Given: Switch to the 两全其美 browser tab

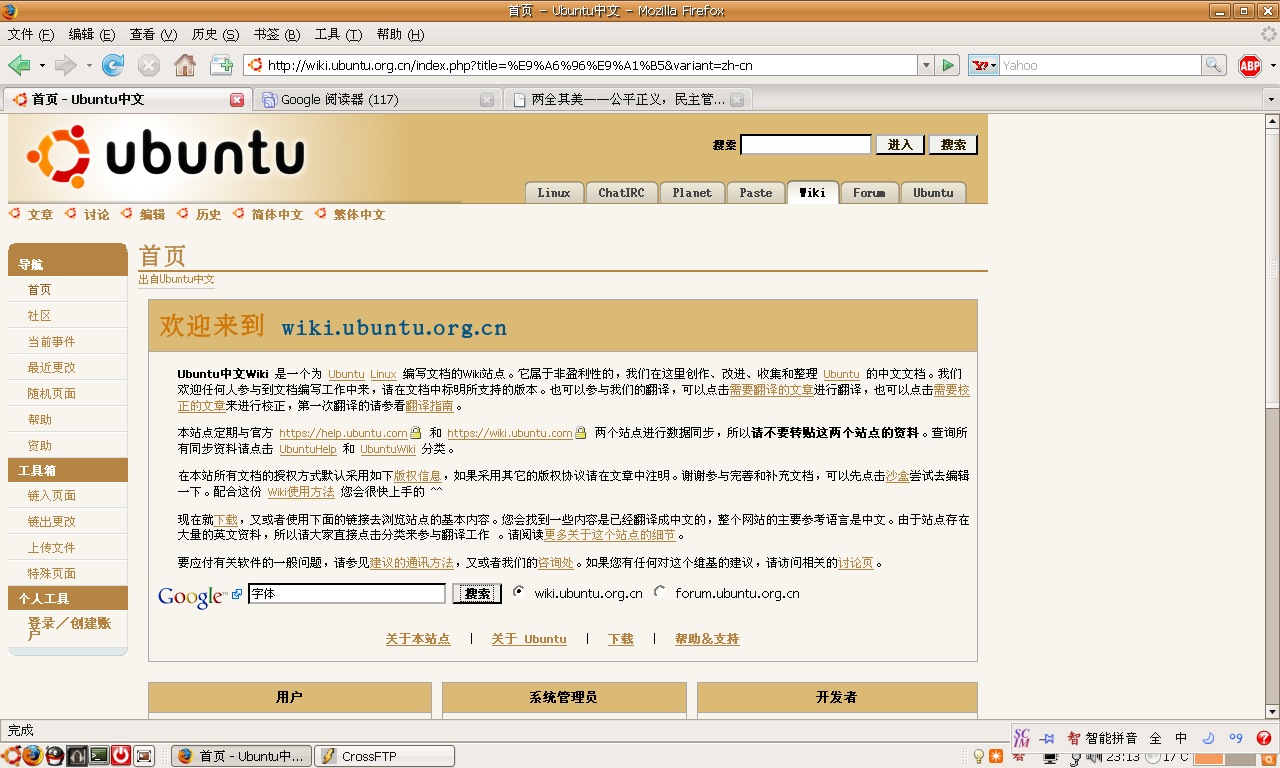Looking at the screenshot, I should pos(627,100).
